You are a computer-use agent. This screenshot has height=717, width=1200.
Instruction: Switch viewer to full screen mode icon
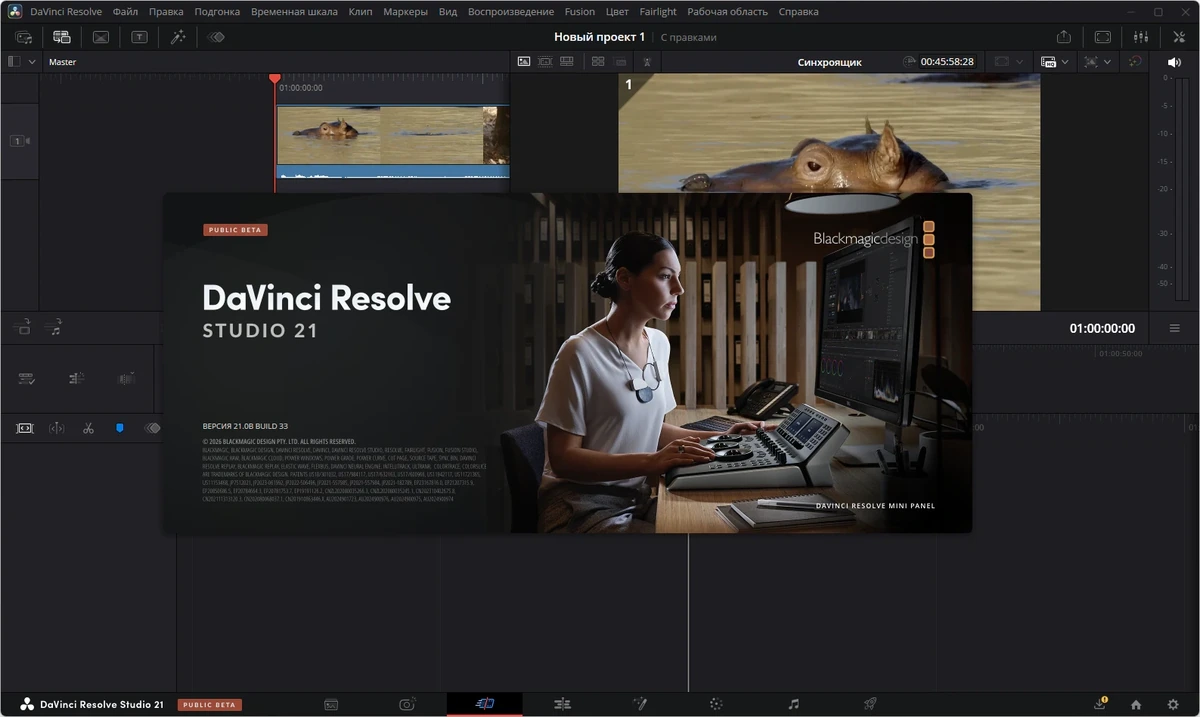pyautogui.click(x=1102, y=37)
